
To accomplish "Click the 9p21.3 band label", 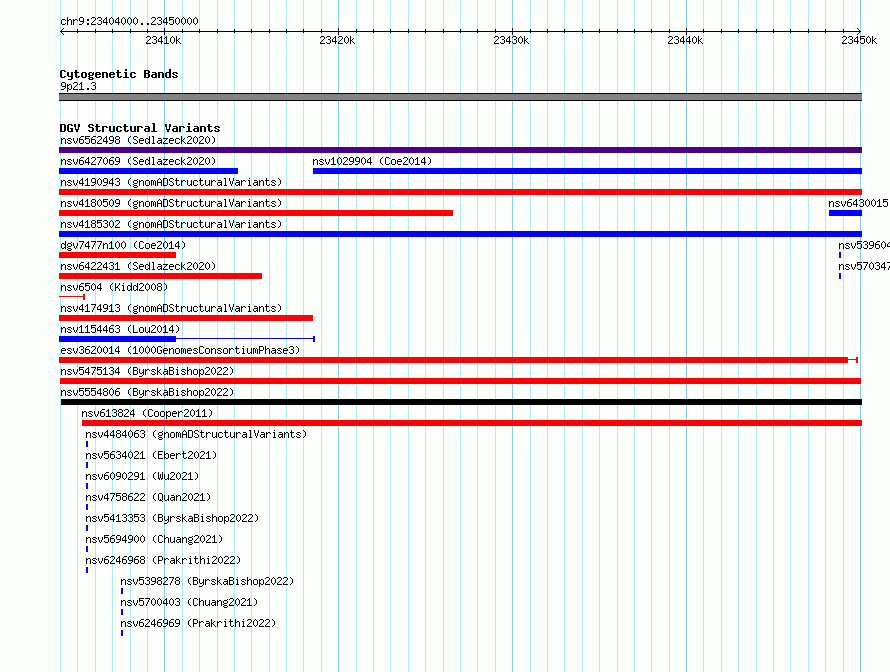I will (x=78, y=86).
